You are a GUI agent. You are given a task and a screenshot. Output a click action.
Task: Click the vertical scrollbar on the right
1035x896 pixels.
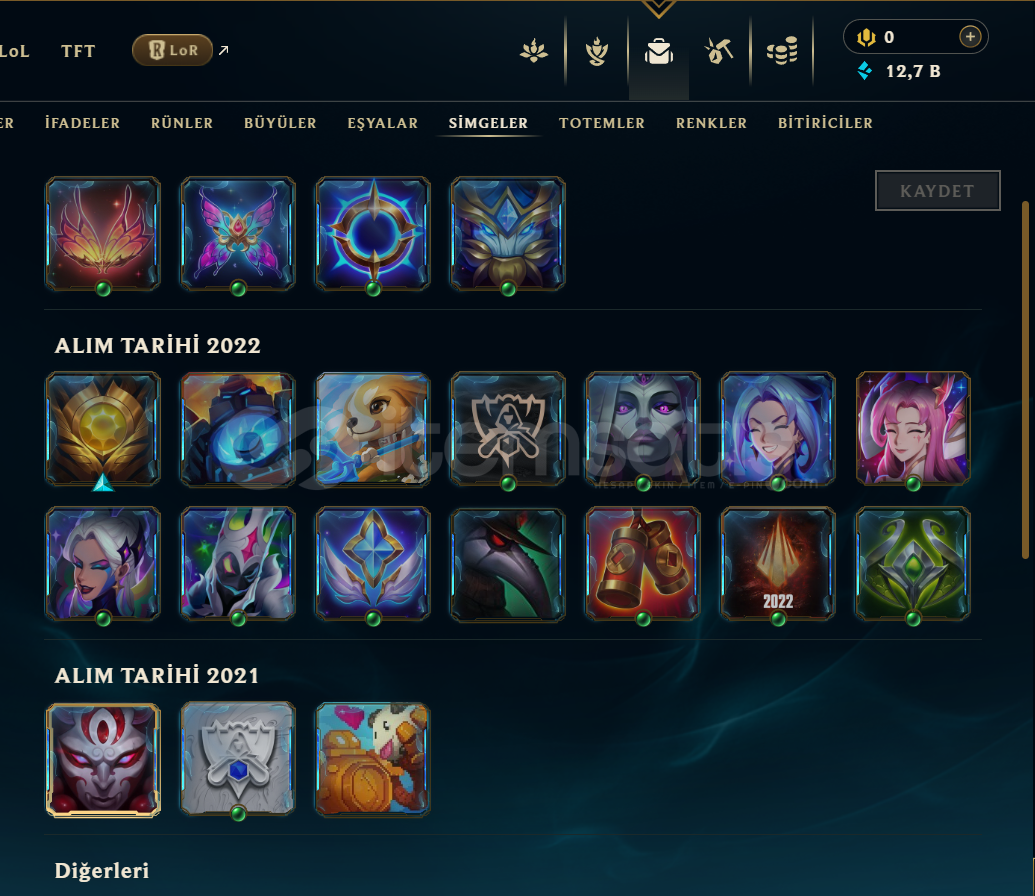point(1025,380)
